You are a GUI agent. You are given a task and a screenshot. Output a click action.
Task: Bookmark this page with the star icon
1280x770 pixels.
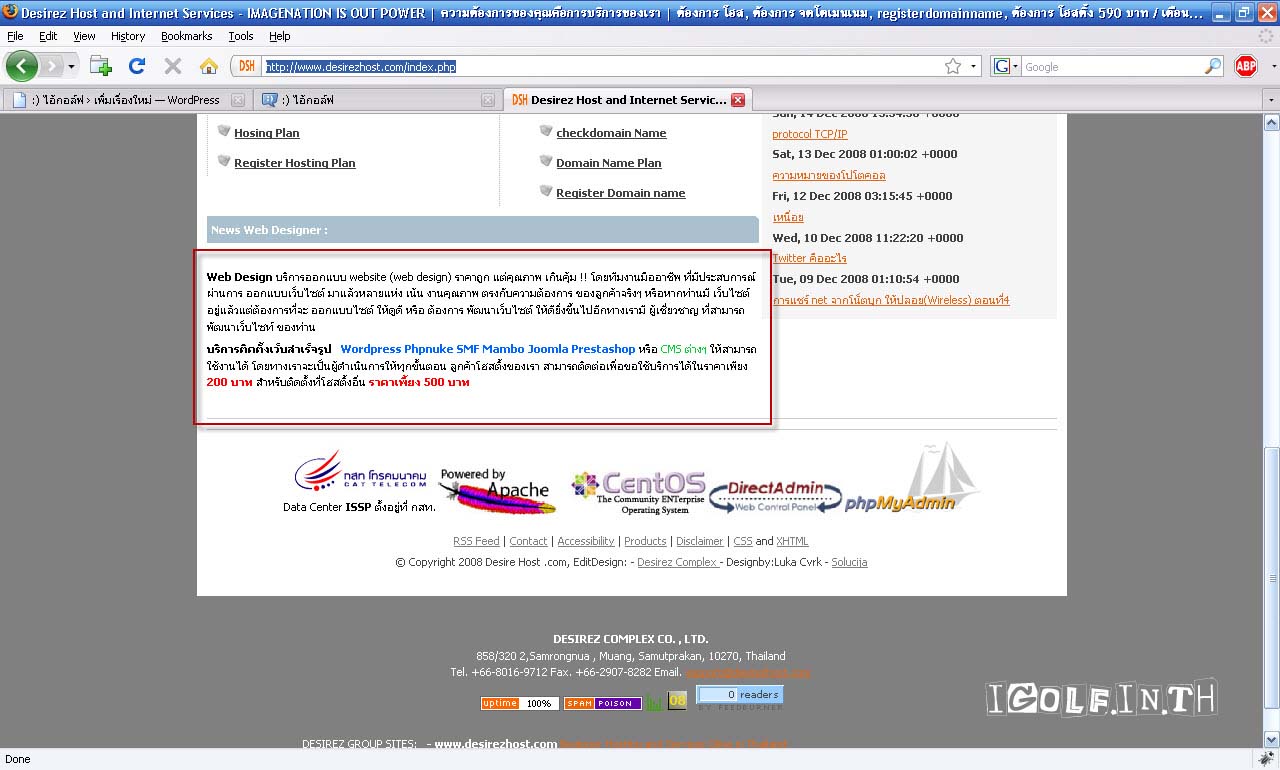click(x=953, y=66)
